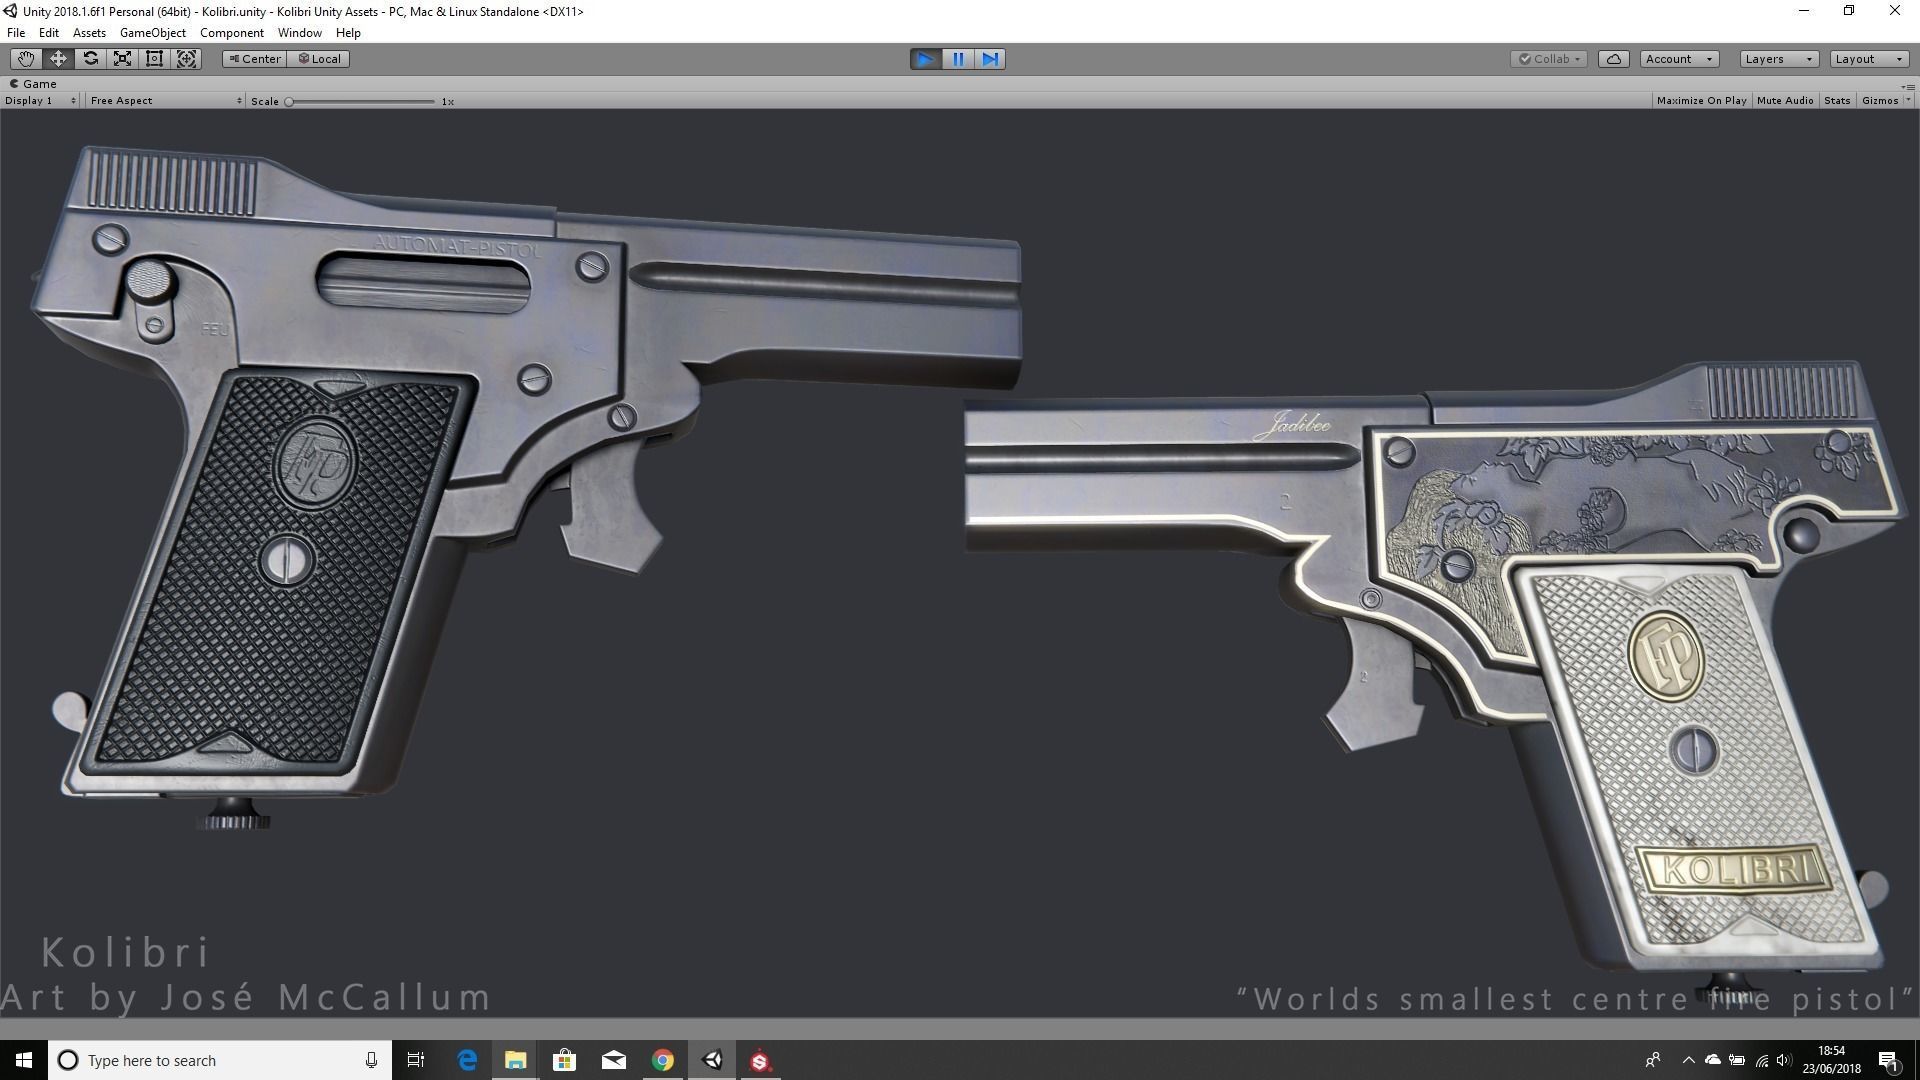Select the Rect transform tool
1920x1080 pixels.
coord(154,59)
